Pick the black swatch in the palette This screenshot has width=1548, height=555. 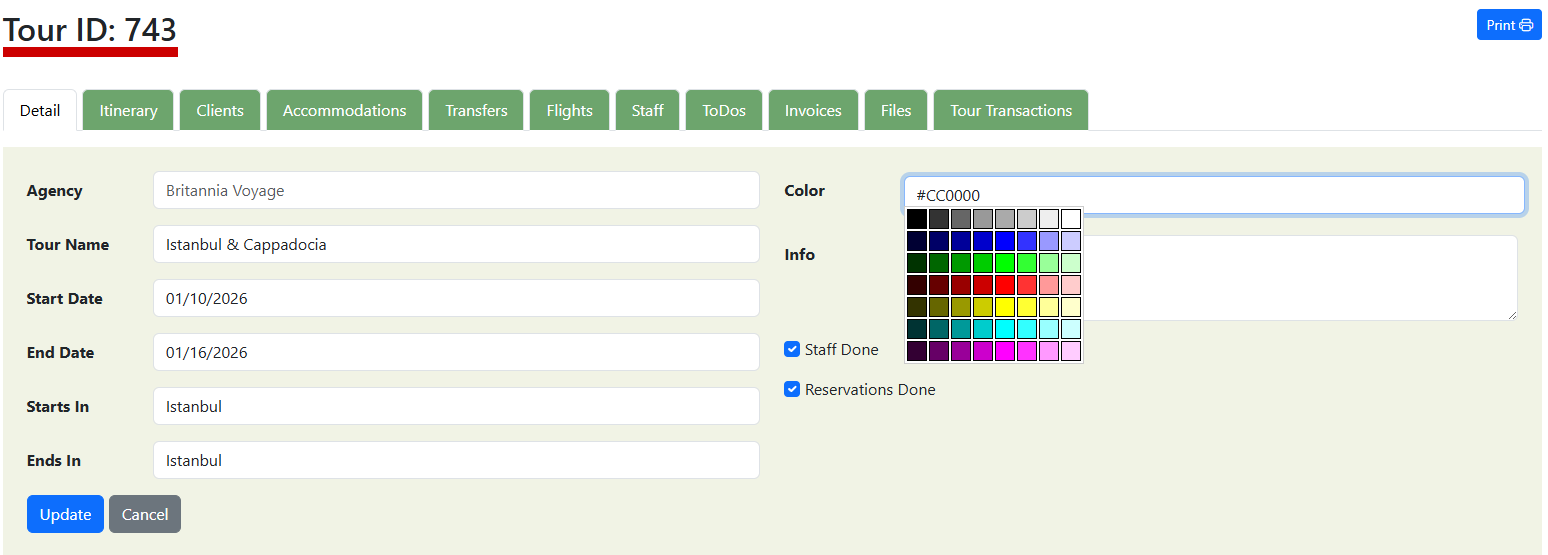917,219
